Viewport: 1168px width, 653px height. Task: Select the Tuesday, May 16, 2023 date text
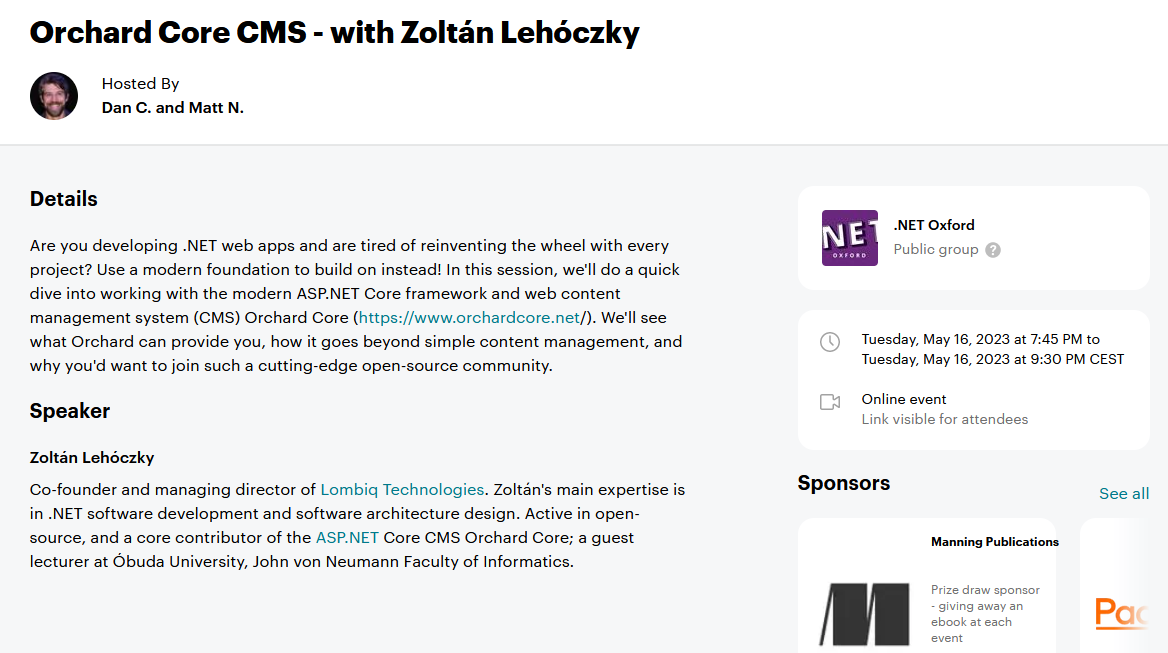[x=992, y=349]
